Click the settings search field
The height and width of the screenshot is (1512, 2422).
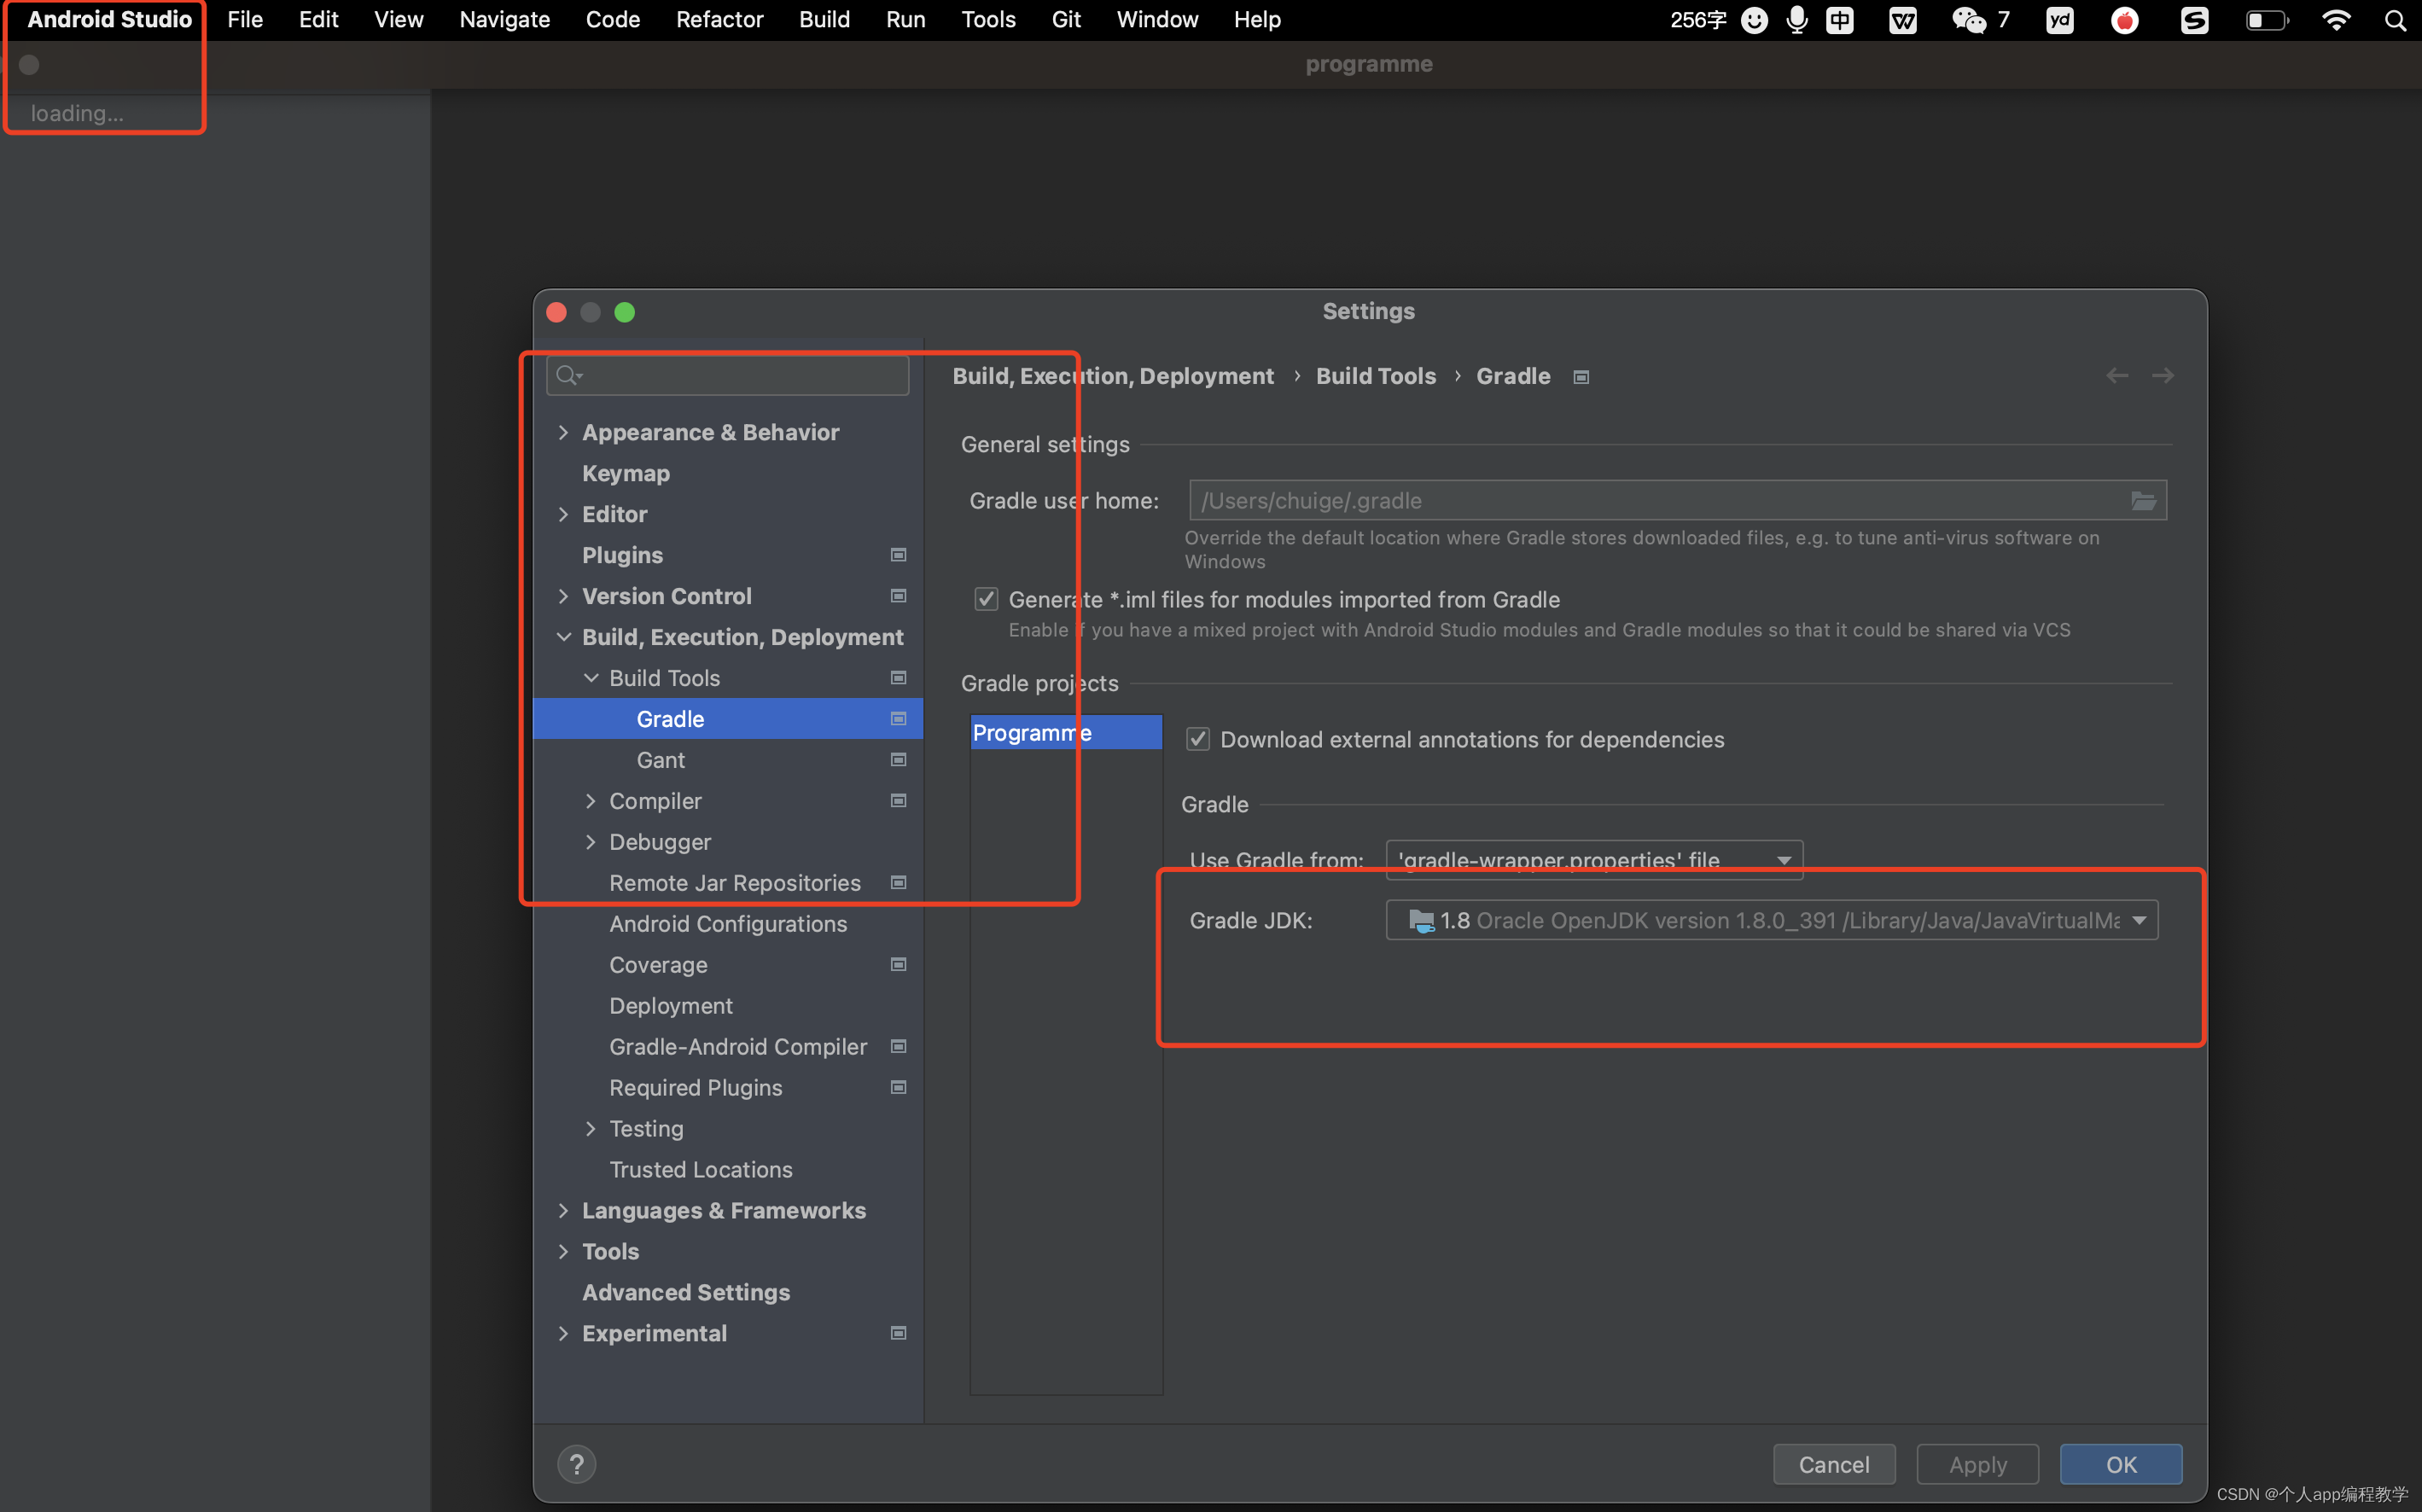pyautogui.click(x=727, y=376)
